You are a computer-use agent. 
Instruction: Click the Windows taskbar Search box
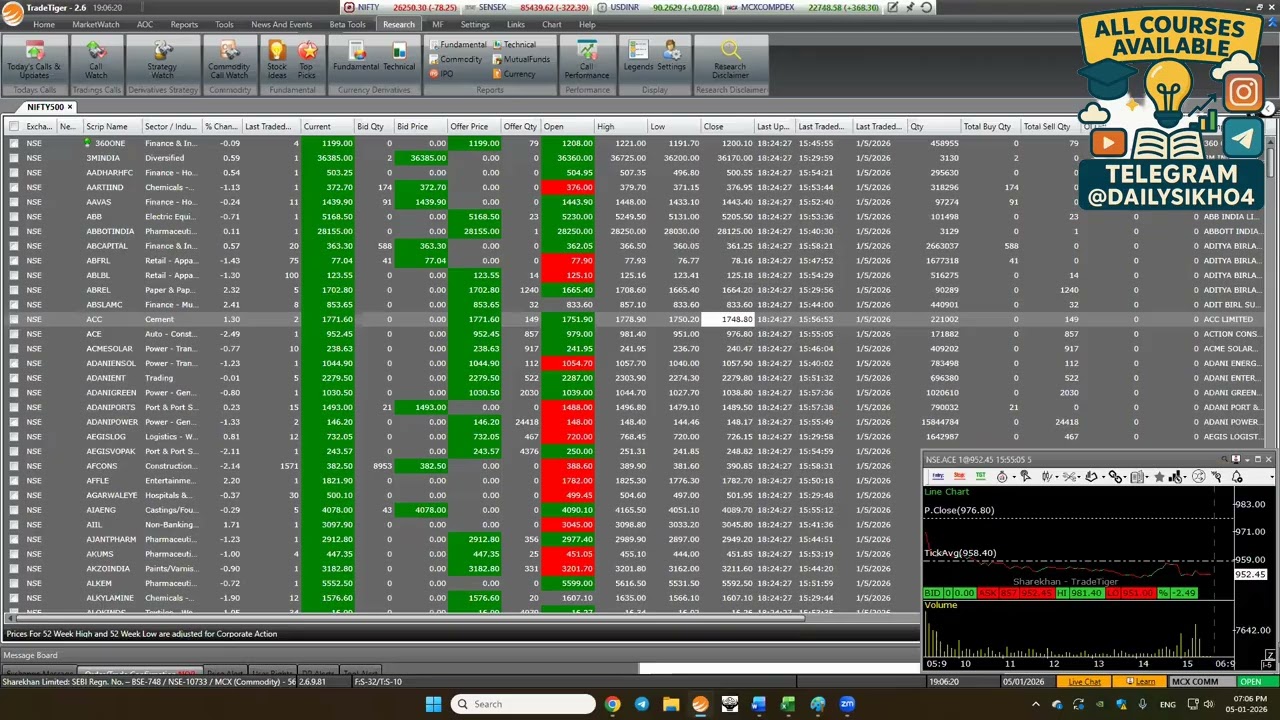click(522, 704)
